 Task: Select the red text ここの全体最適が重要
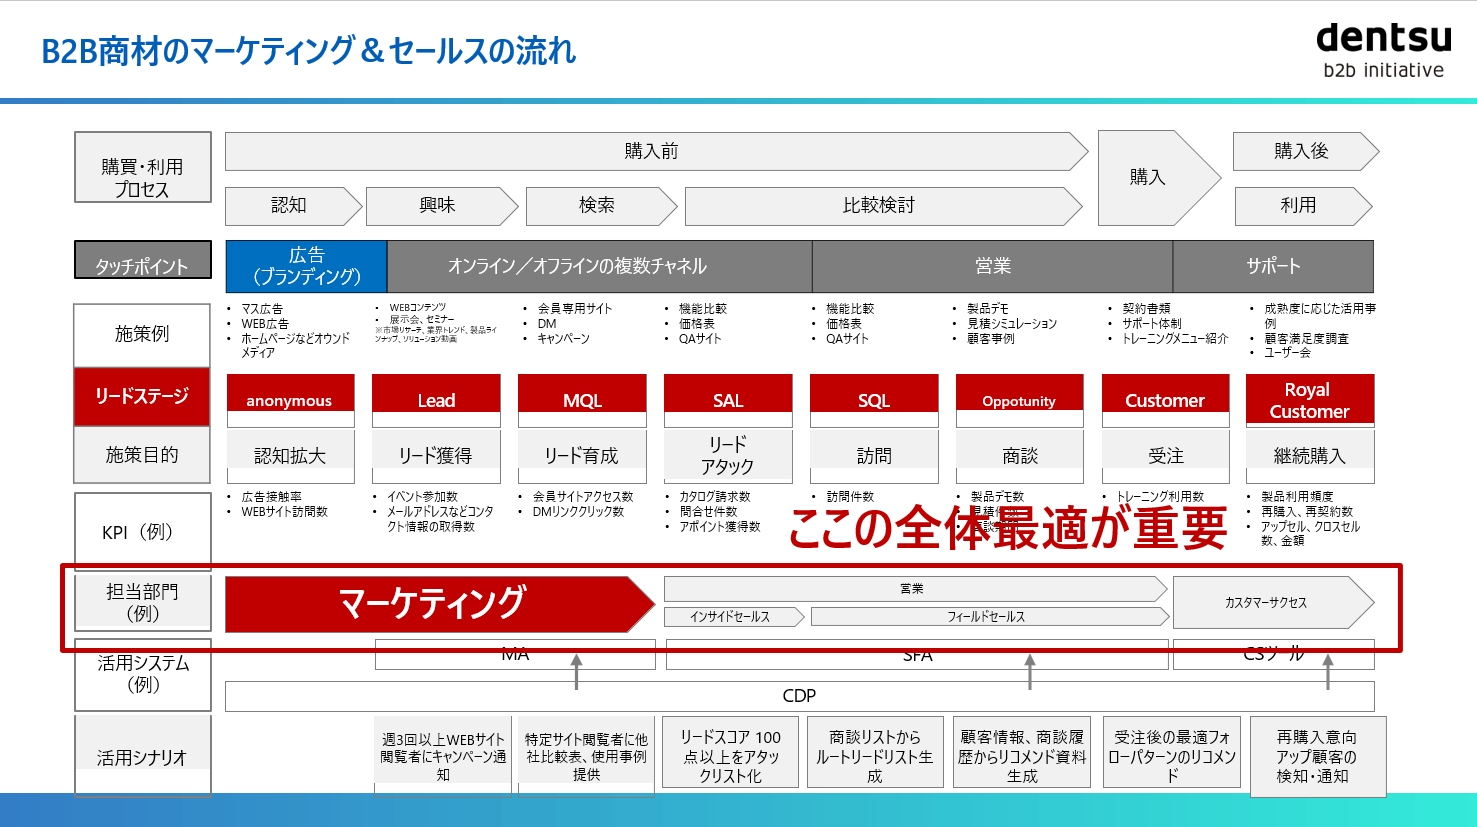point(1007,528)
